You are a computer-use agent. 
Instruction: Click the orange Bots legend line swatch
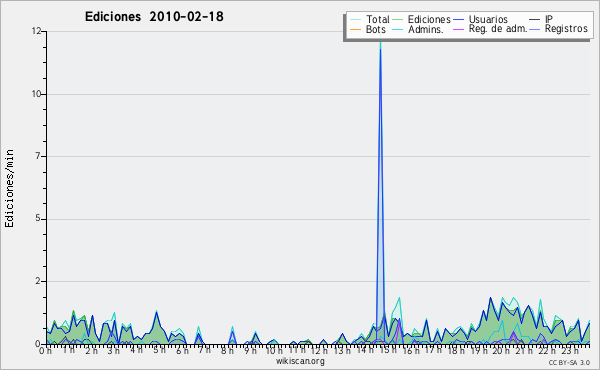pos(355,29)
